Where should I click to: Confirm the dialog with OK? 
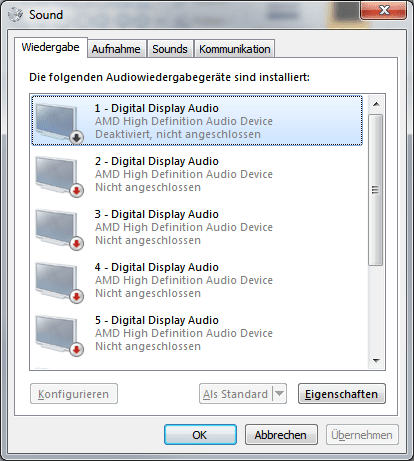200,435
